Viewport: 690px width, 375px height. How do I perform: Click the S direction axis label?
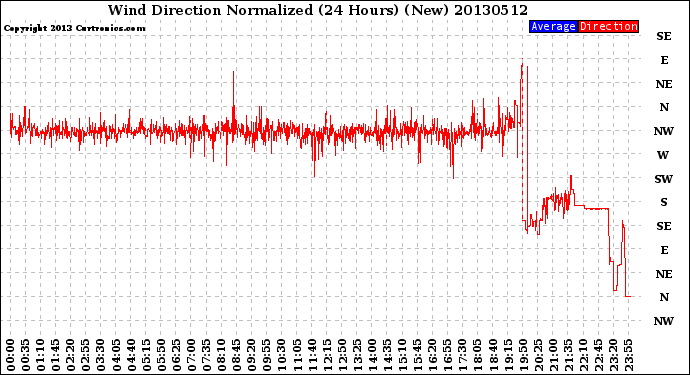coord(664,202)
